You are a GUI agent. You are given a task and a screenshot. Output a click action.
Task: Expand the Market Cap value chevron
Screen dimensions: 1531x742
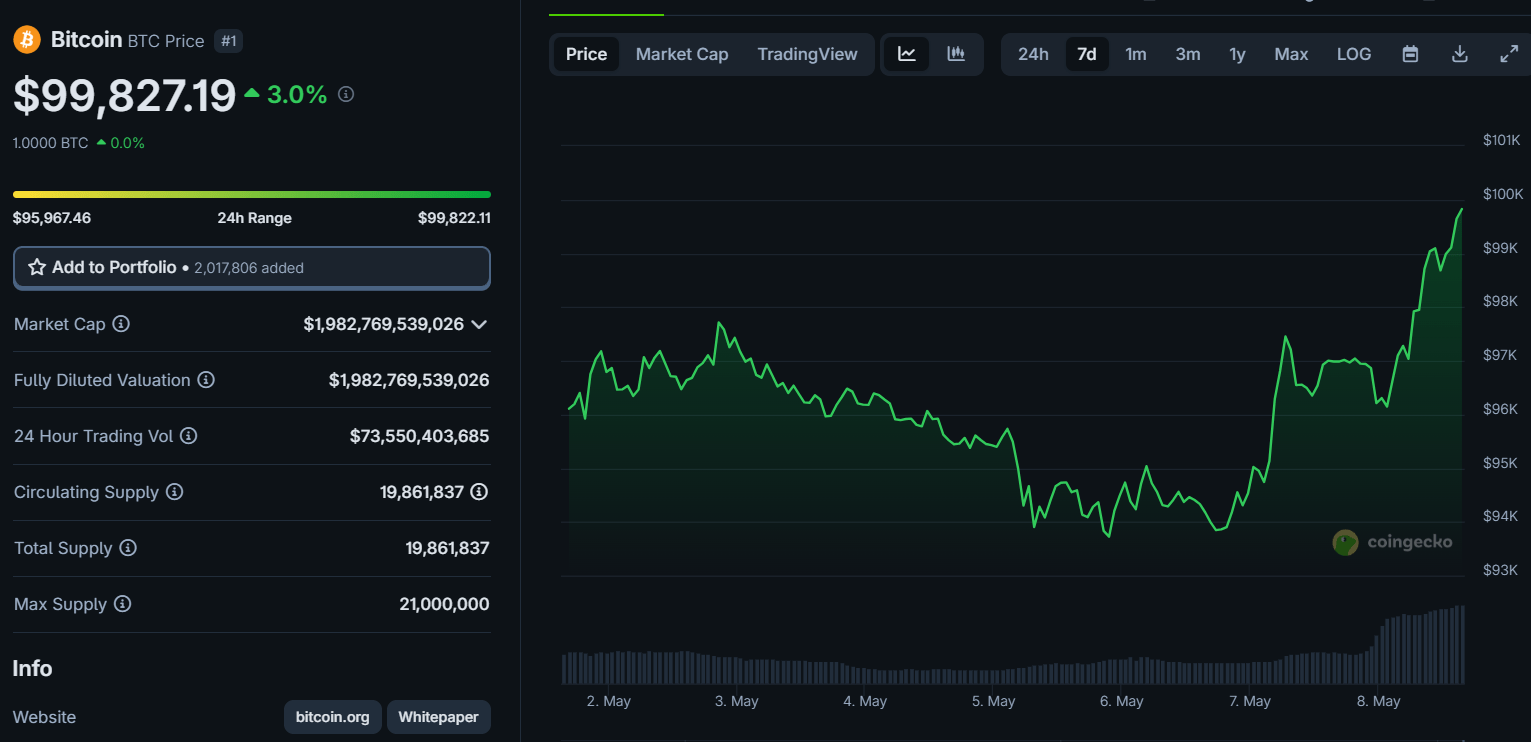(x=479, y=324)
